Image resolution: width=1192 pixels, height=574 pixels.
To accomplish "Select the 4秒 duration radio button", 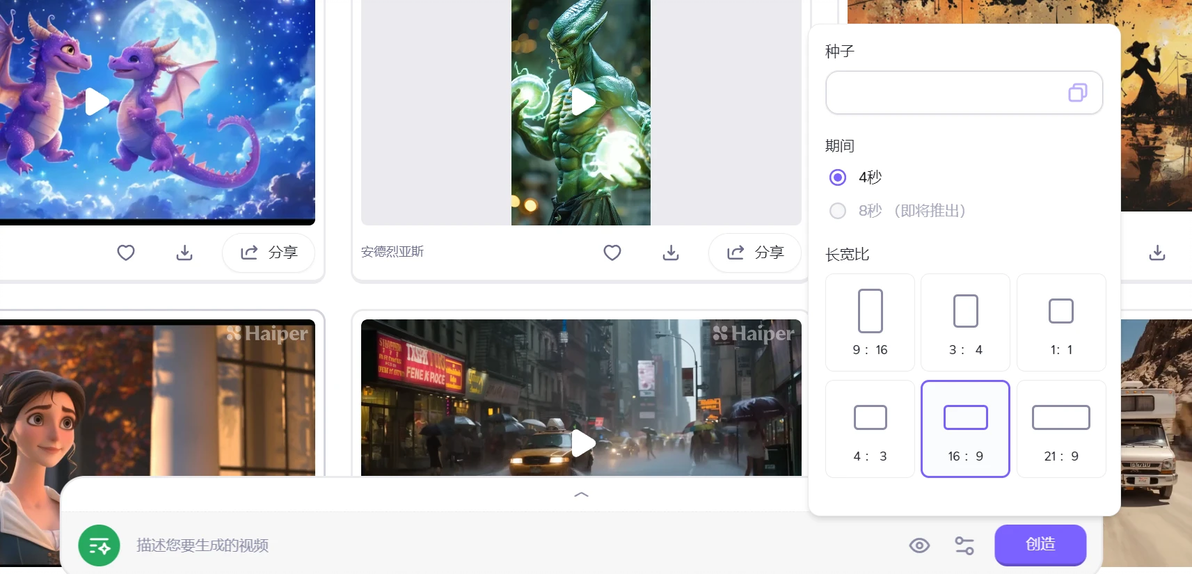I will (837, 177).
